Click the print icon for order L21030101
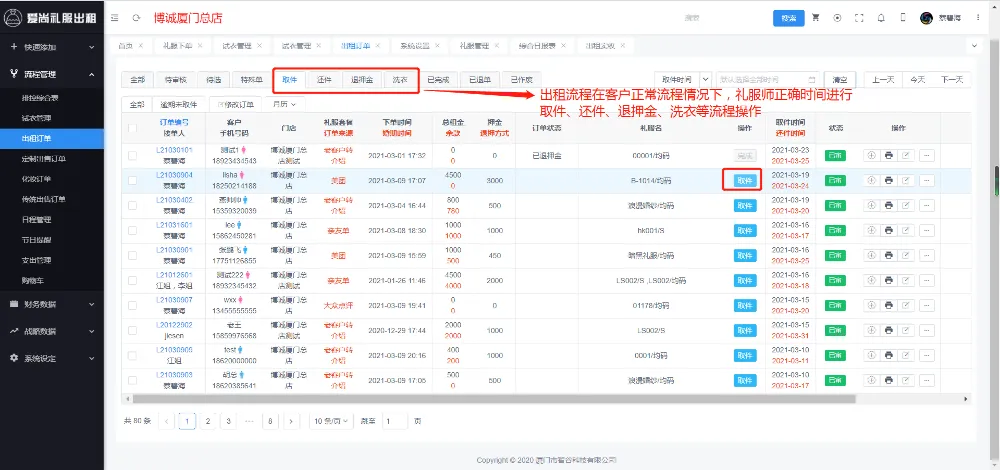Viewport: 1000px width, 470px height. pyautogui.click(x=888, y=155)
